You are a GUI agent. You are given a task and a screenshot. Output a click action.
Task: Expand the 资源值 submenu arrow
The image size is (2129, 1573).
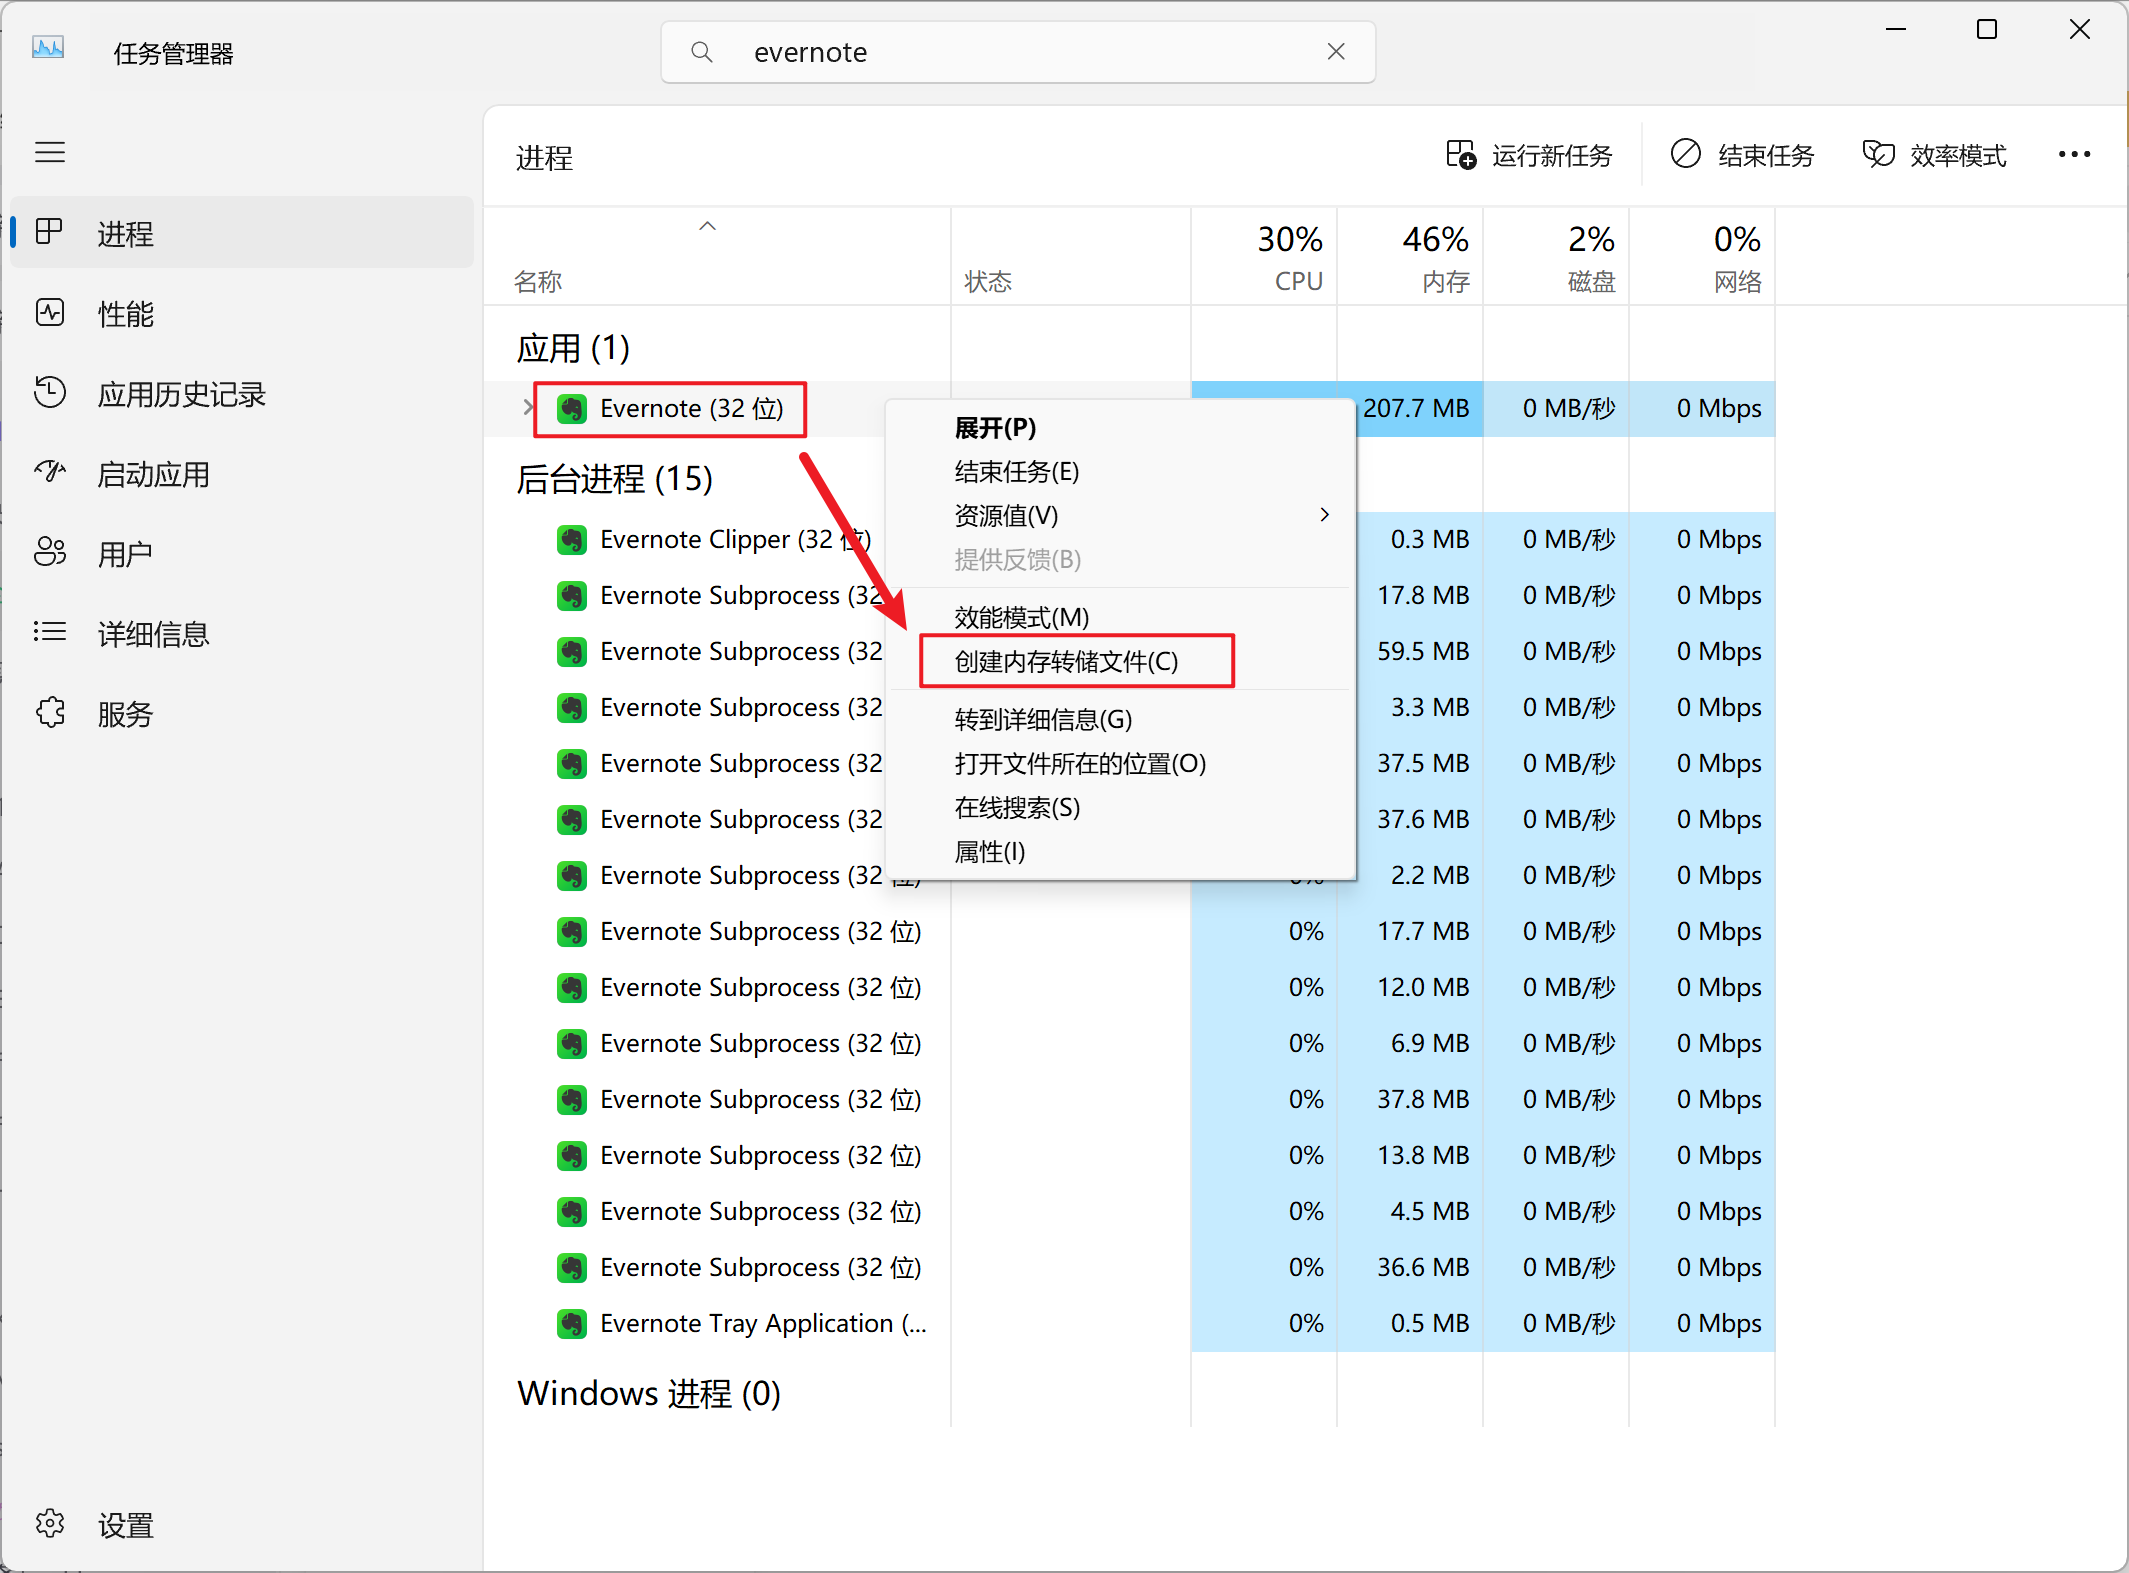tap(1324, 515)
